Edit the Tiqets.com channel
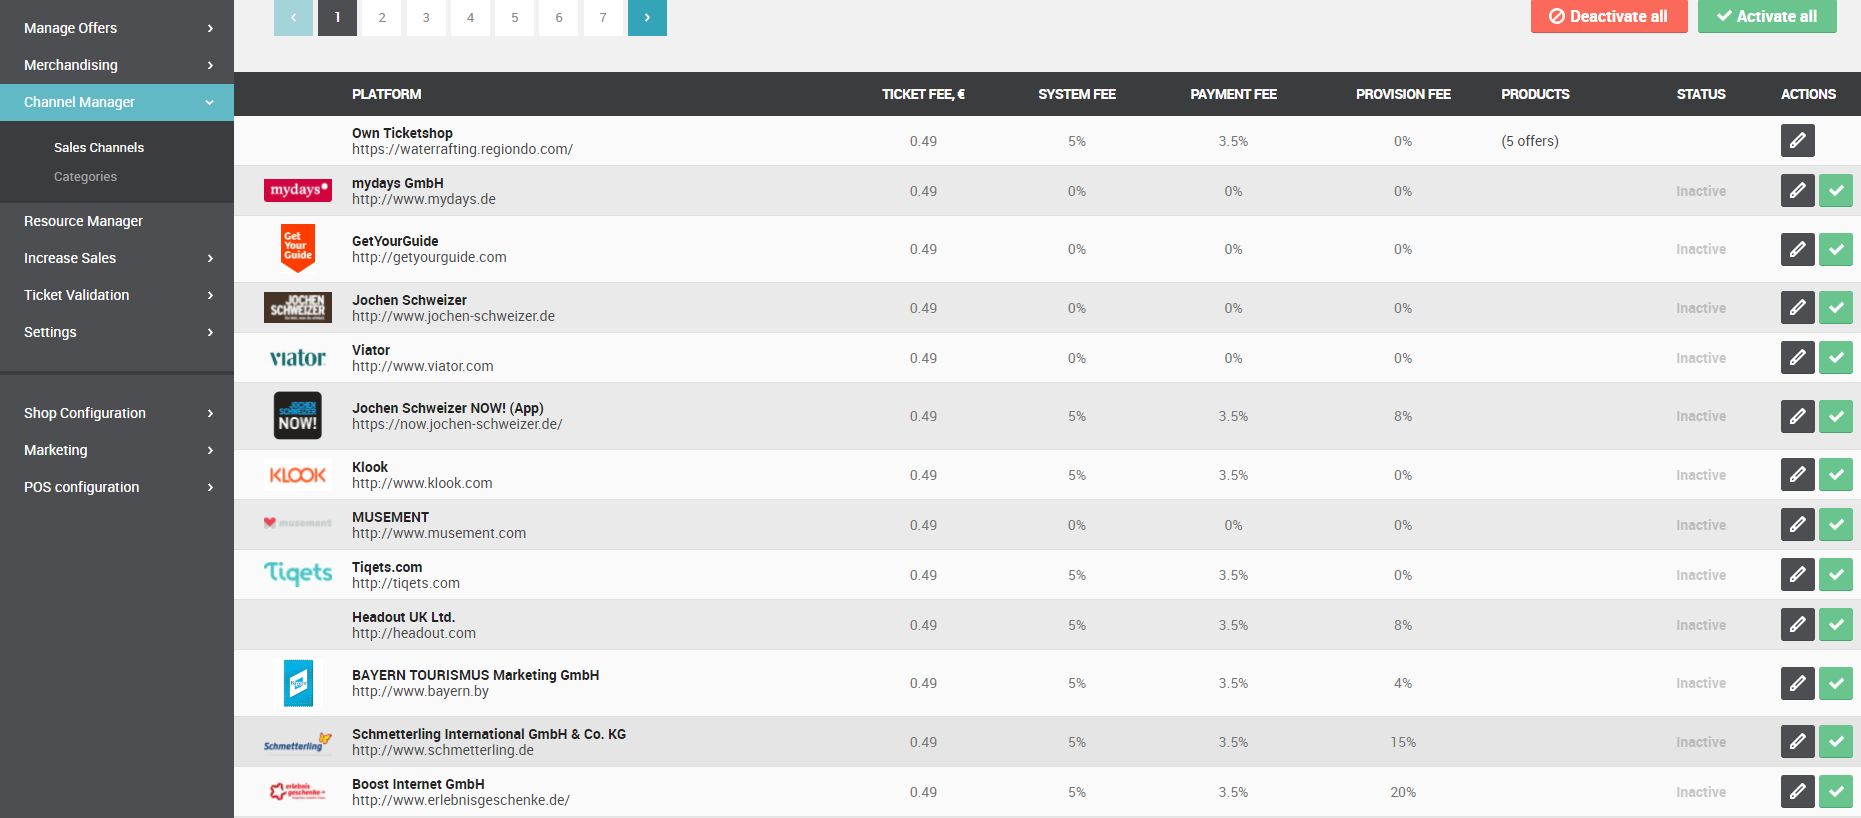Image resolution: width=1861 pixels, height=818 pixels. click(x=1797, y=575)
